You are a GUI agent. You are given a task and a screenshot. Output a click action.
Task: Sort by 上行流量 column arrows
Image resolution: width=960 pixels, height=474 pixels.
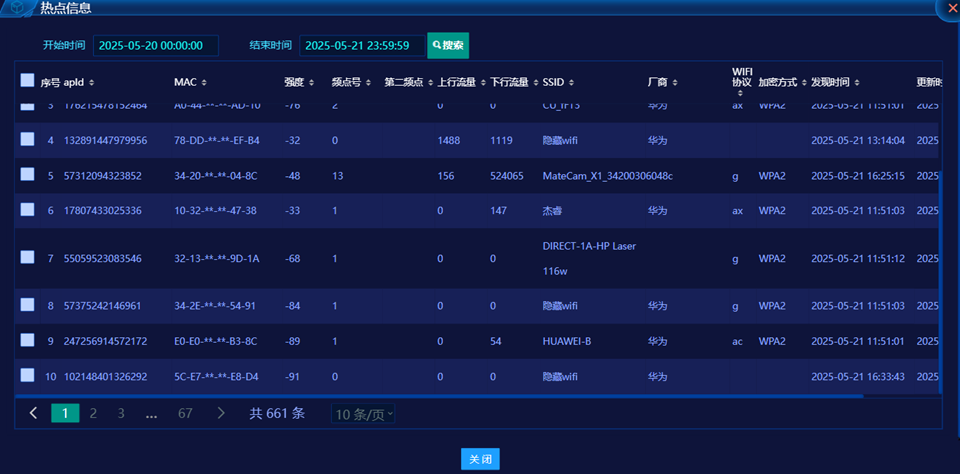click(x=482, y=83)
